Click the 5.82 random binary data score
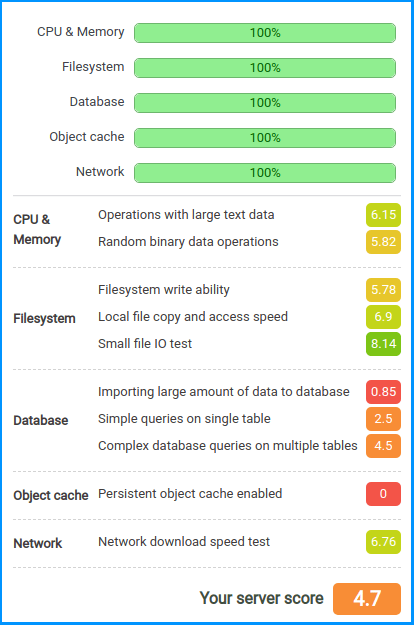Image resolution: width=414 pixels, height=625 pixels. click(x=383, y=242)
